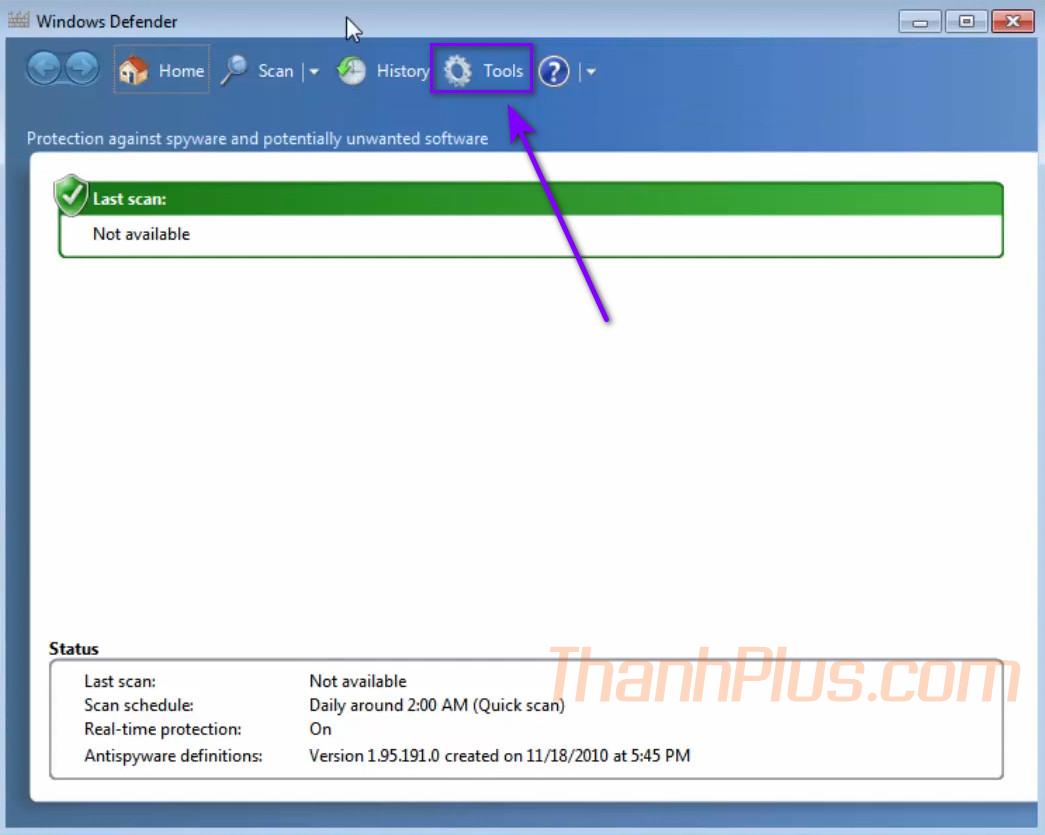Open the Tools text label
1045x835 pixels.
503,71
